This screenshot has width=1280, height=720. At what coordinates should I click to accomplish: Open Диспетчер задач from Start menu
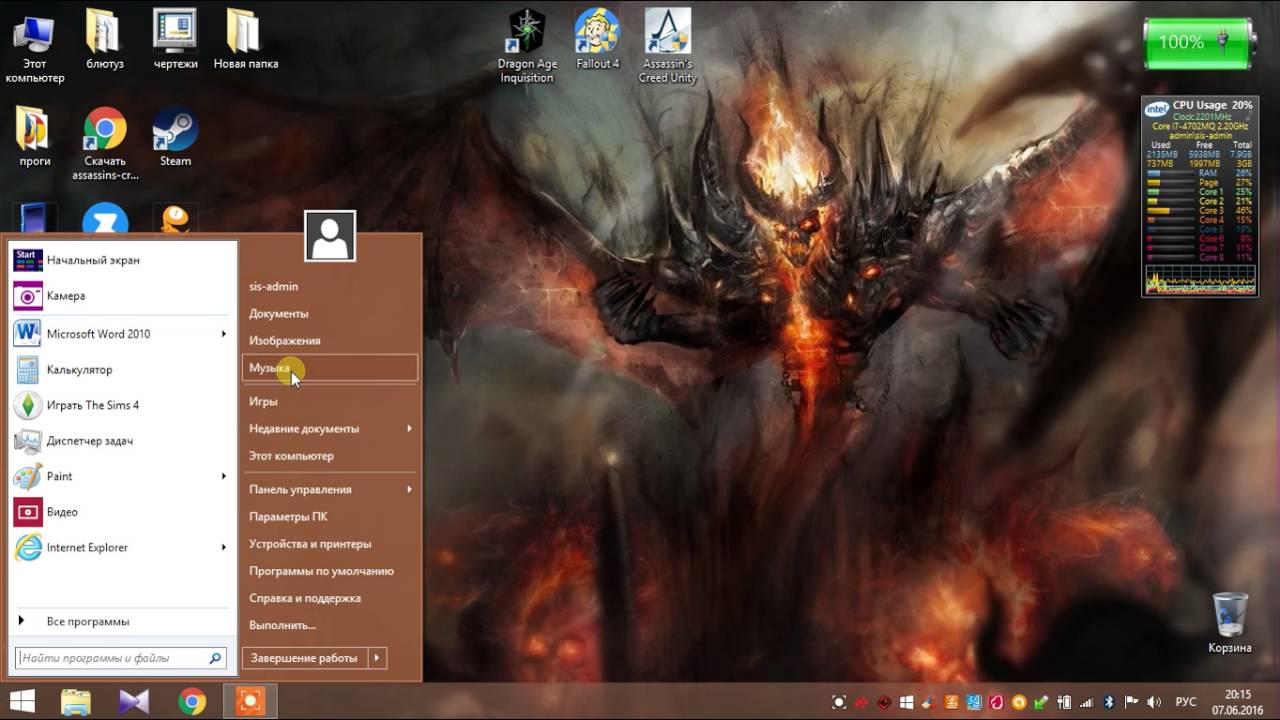click(122, 441)
